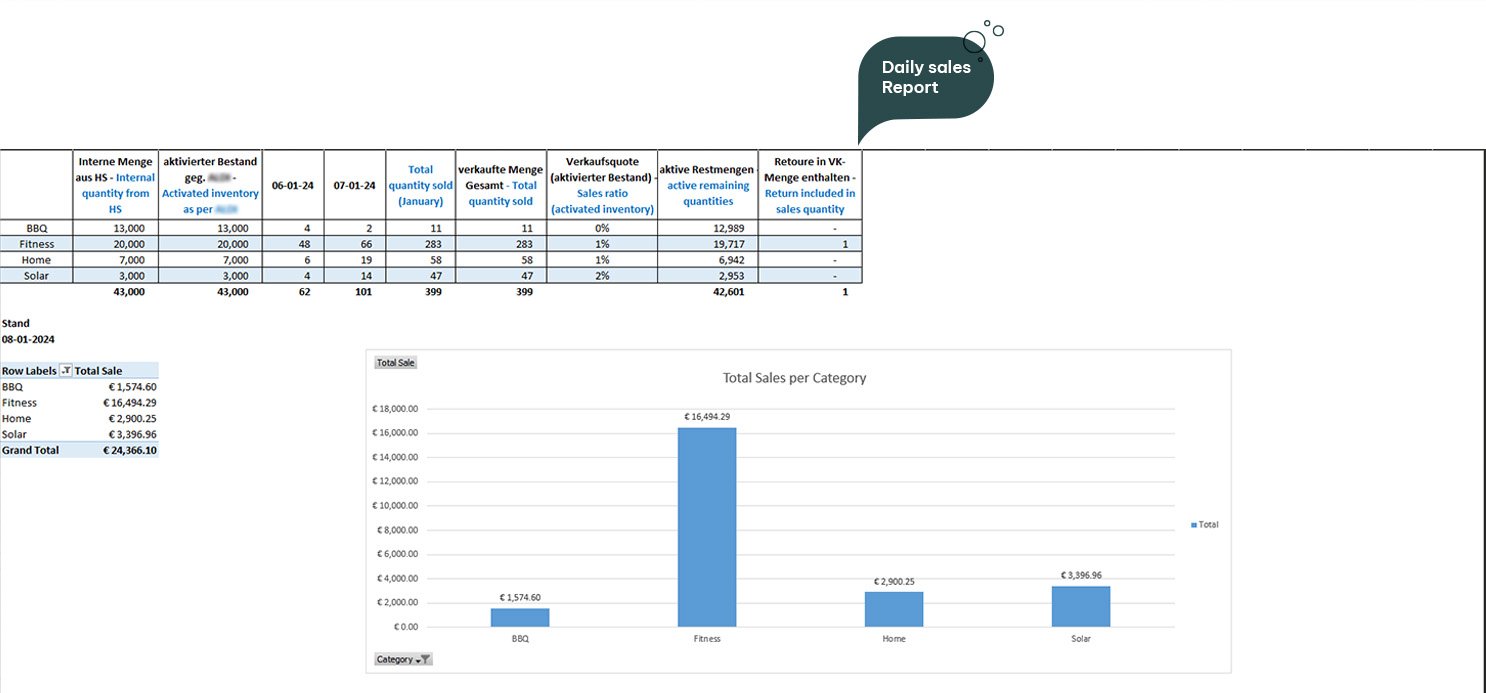This screenshot has width=1486, height=693.
Task: Click the Total Sale field button on chart
Action: [x=395, y=363]
